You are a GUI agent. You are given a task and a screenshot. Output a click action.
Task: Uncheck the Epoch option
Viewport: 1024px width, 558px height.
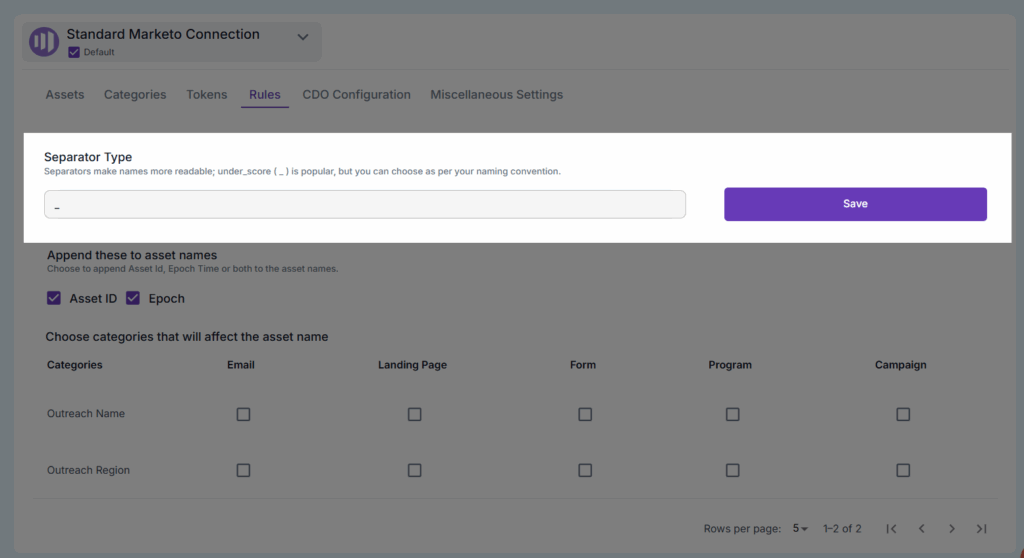tap(133, 298)
